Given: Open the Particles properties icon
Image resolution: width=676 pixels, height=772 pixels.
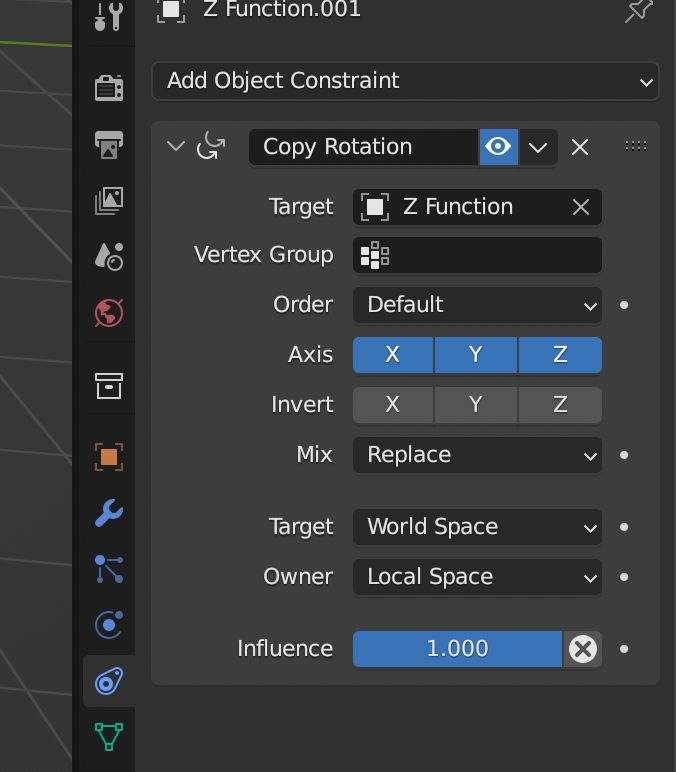Looking at the screenshot, I should [x=109, y=569].
